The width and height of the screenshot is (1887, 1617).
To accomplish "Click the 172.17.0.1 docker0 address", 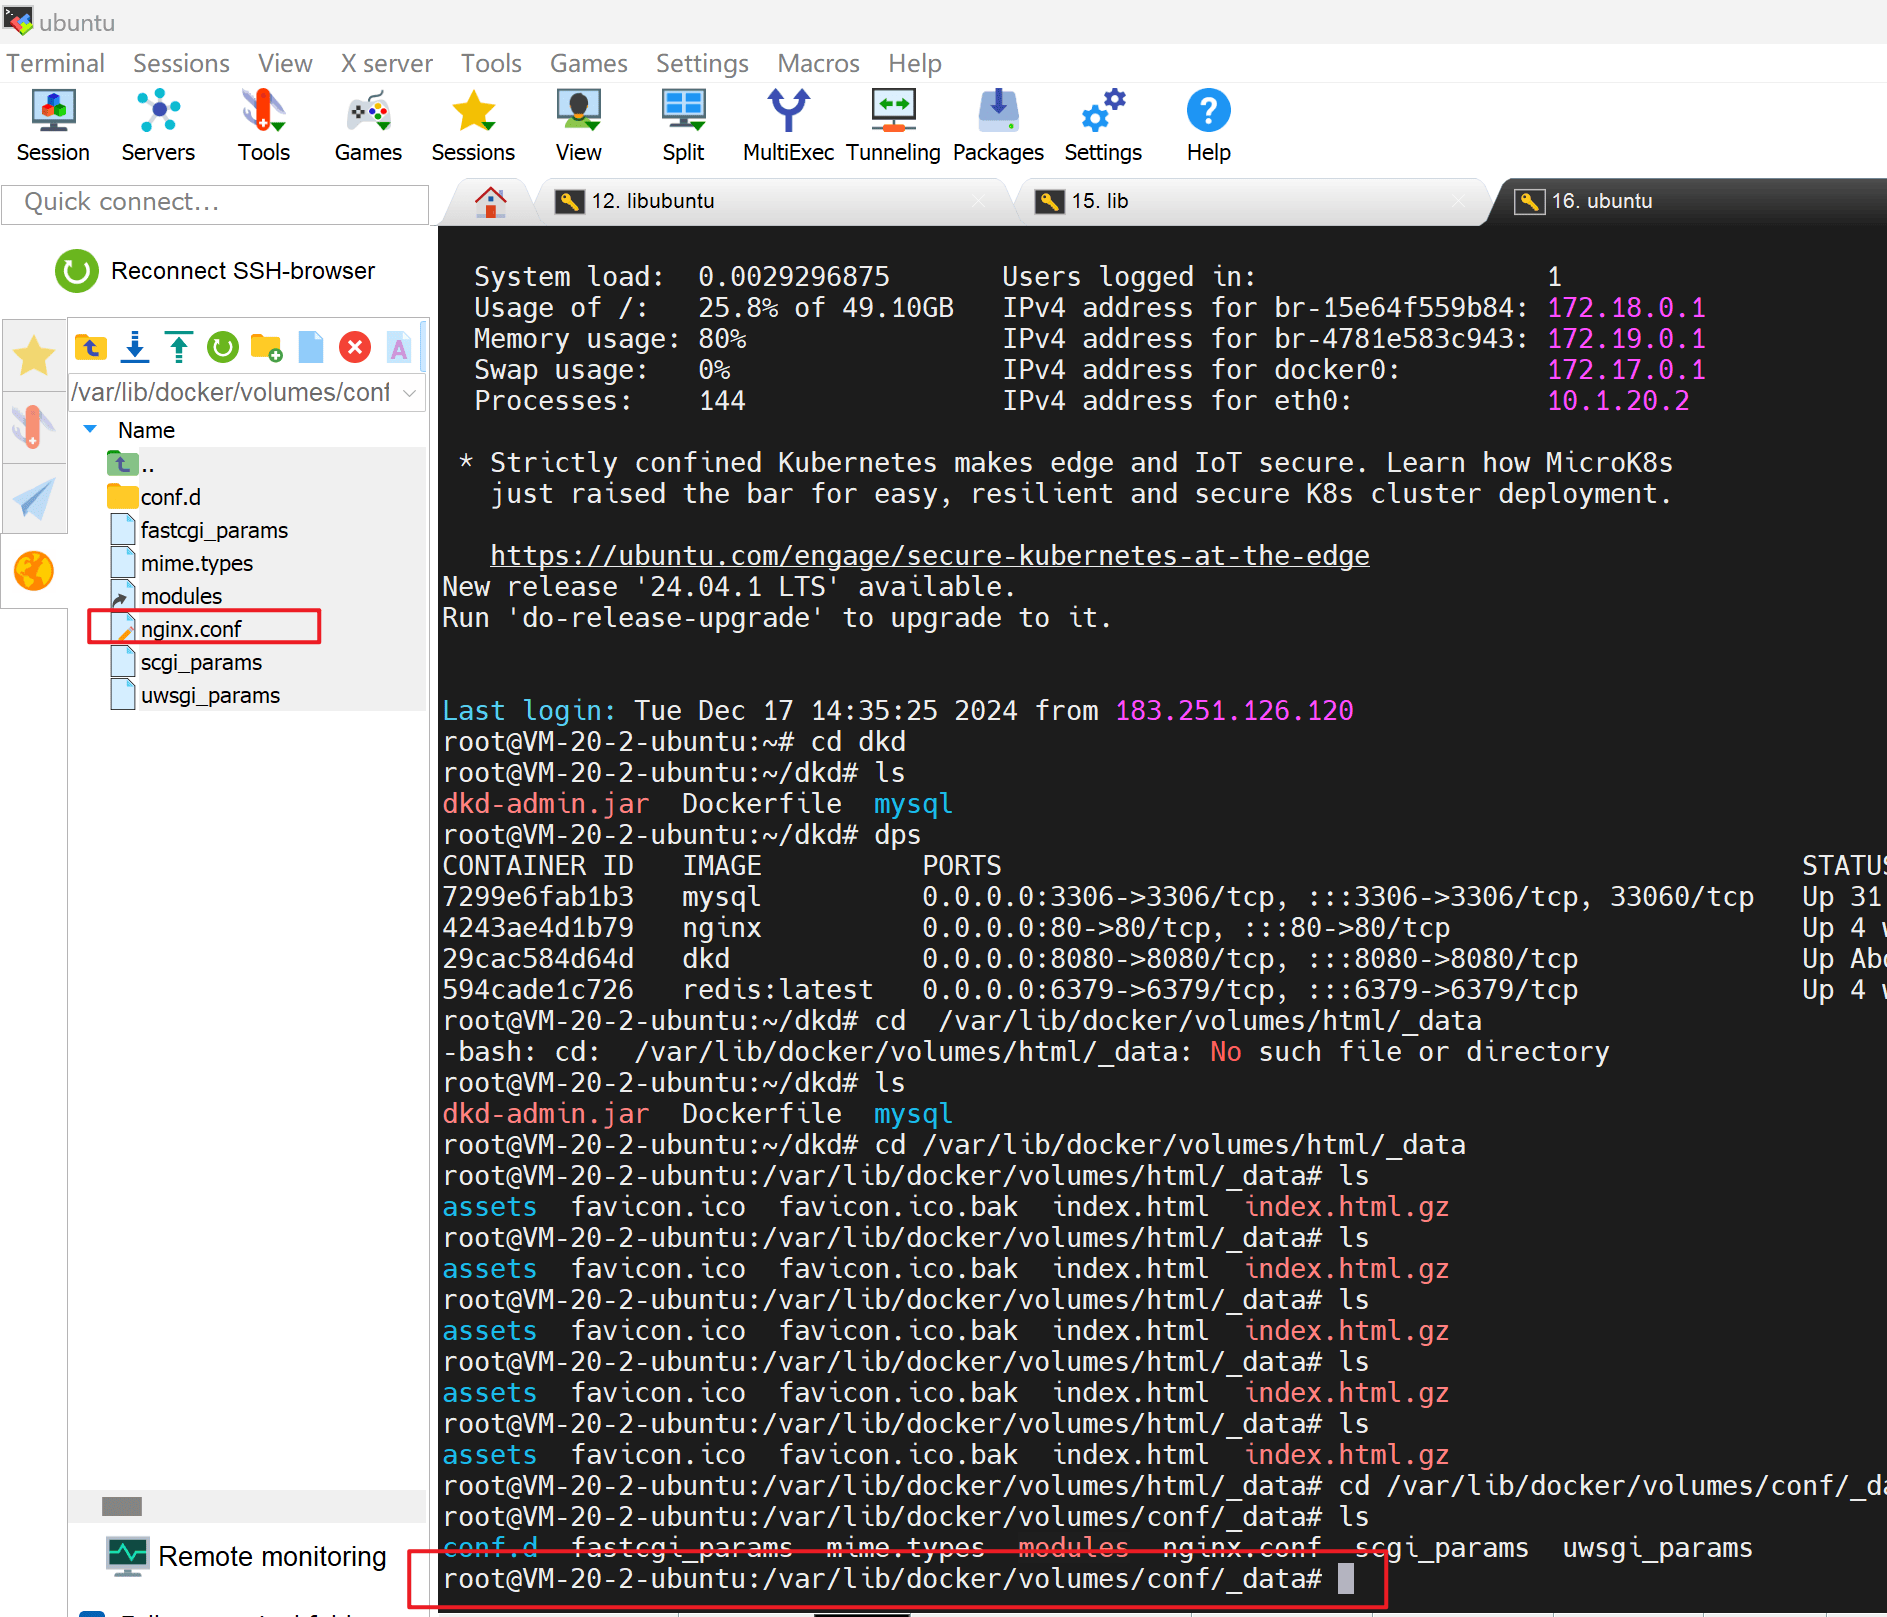I will pos(1626,370).
